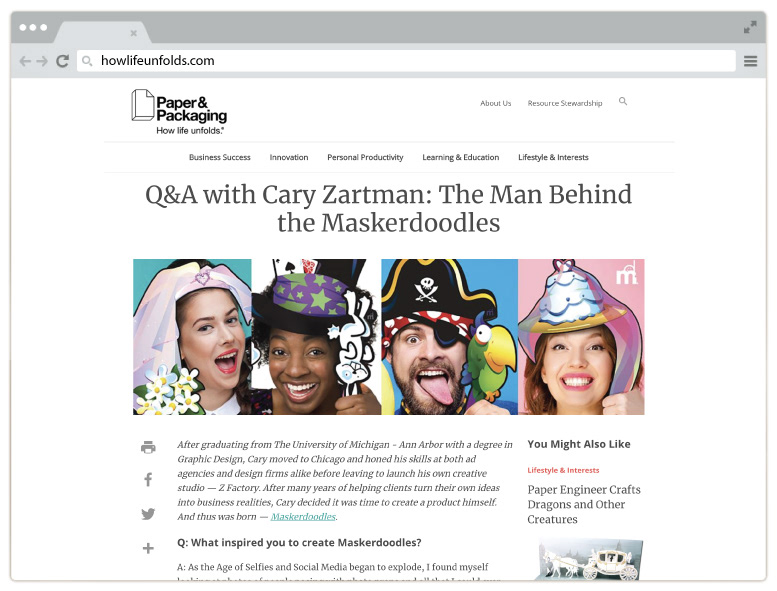Image resolution: width=777 pixels, height=591 pixels.
Task: Open the About Us link
Action: tap(496, 103)
